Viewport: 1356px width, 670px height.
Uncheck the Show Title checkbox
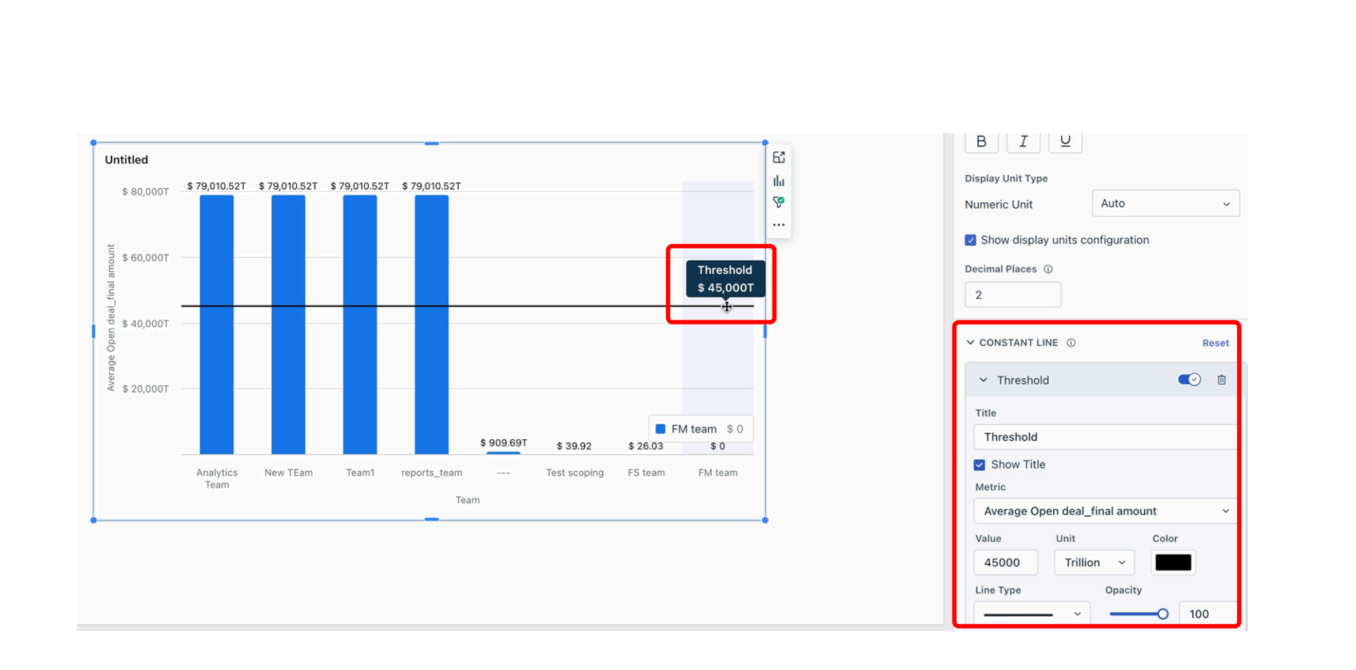click(x=979, y=465)
